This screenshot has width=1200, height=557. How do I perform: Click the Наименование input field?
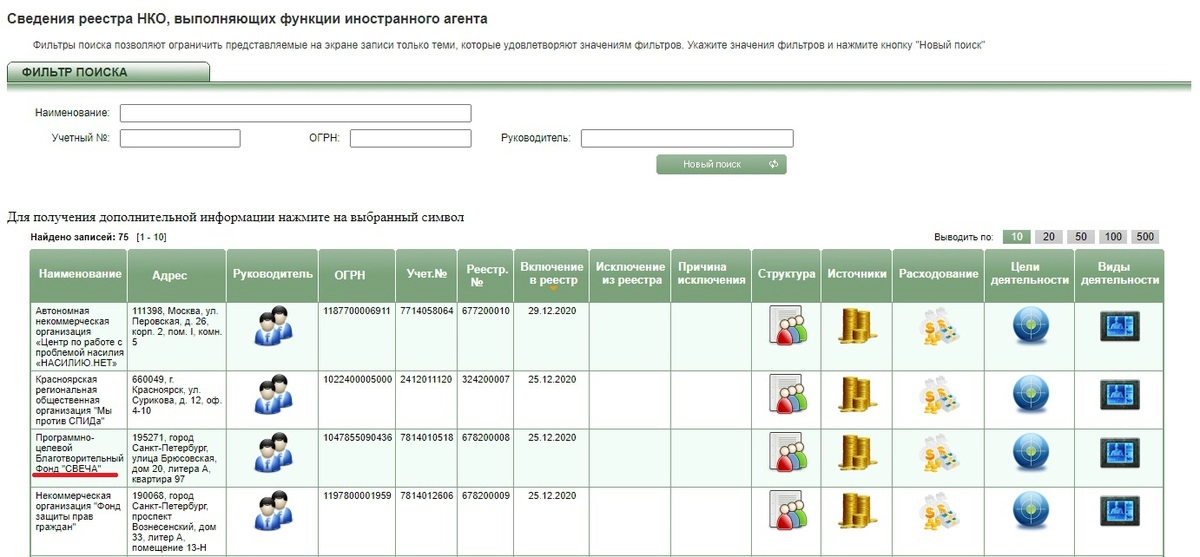point(295,113)
